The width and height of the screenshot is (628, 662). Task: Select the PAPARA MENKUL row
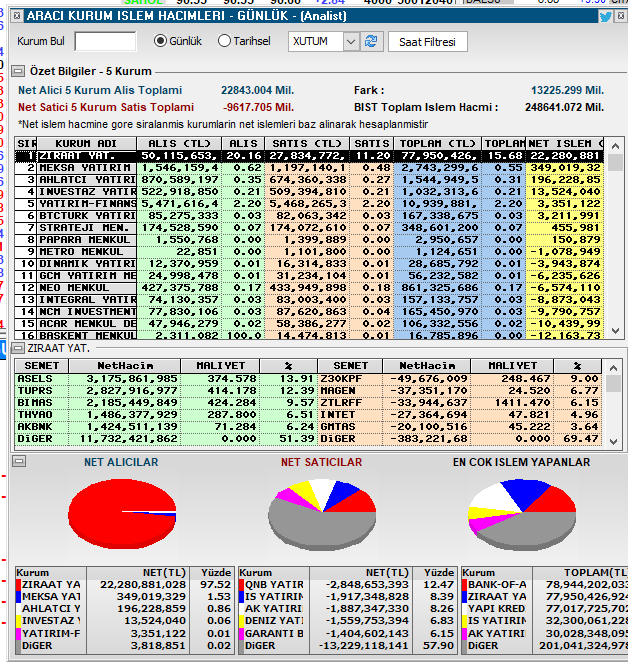point(309,240)
